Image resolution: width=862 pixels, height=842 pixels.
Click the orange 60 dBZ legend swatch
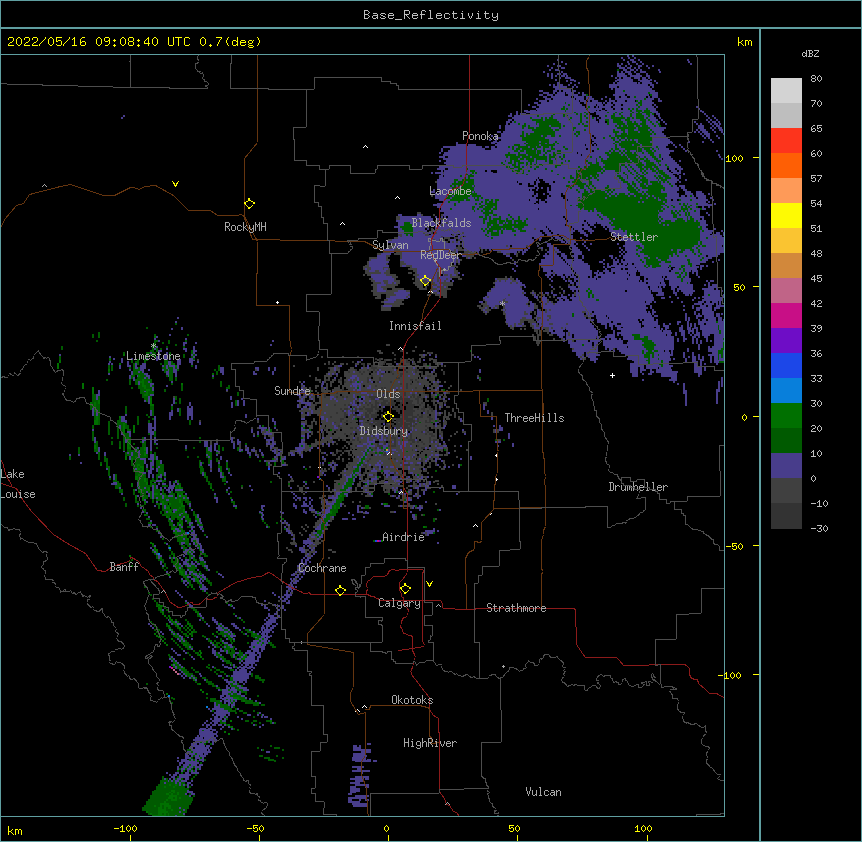pyautogui.click(x=786, y=165)
